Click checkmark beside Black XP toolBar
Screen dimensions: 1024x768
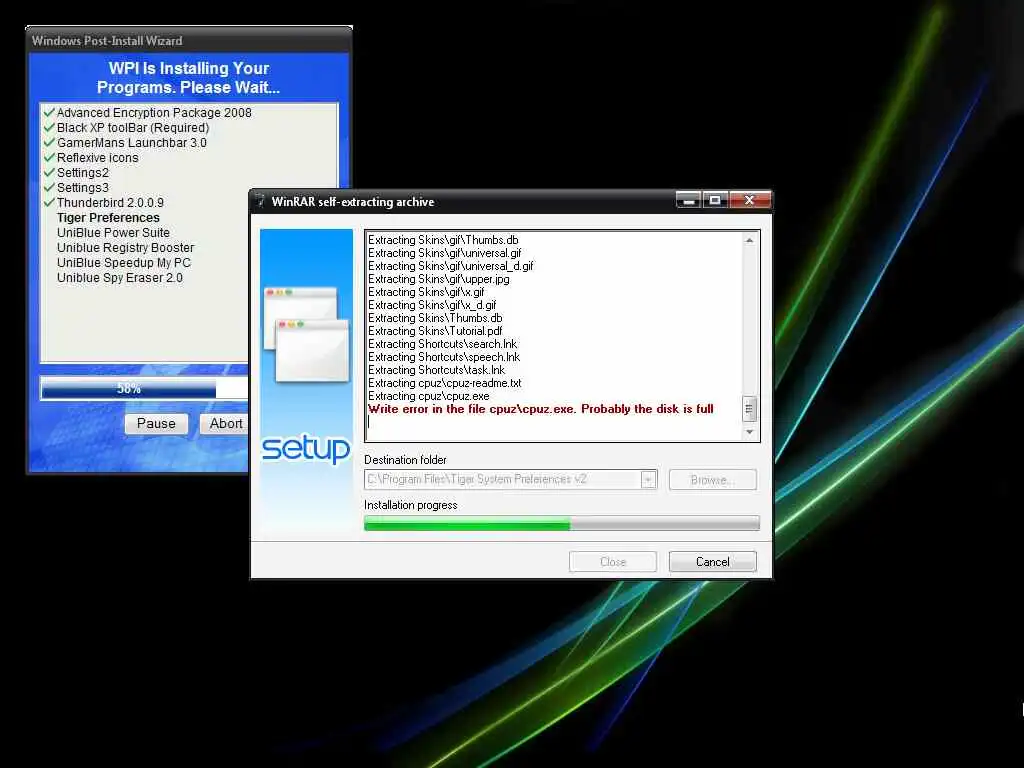coord(49,127)
